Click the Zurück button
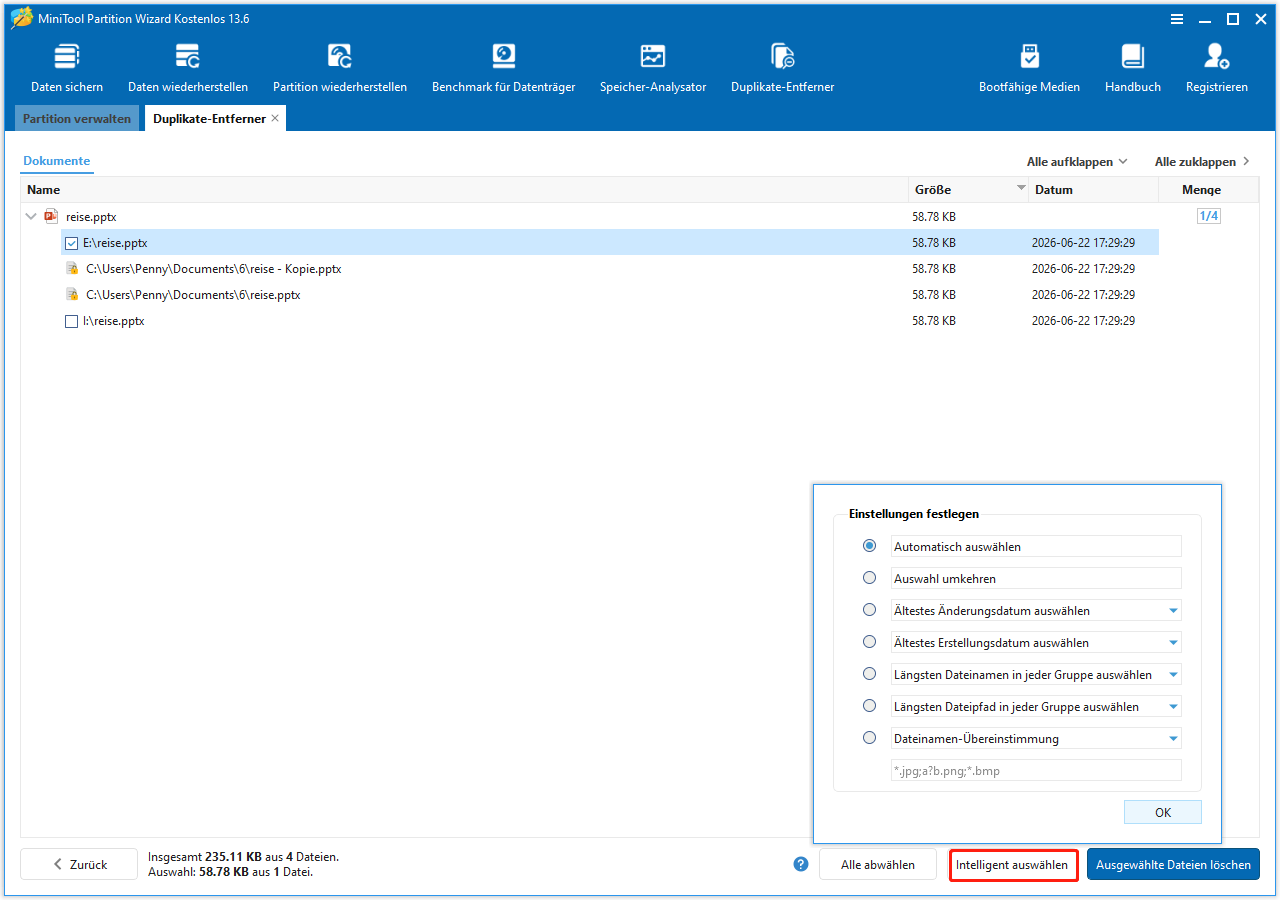Screen dimensions: 1280x900 [79, 864]
